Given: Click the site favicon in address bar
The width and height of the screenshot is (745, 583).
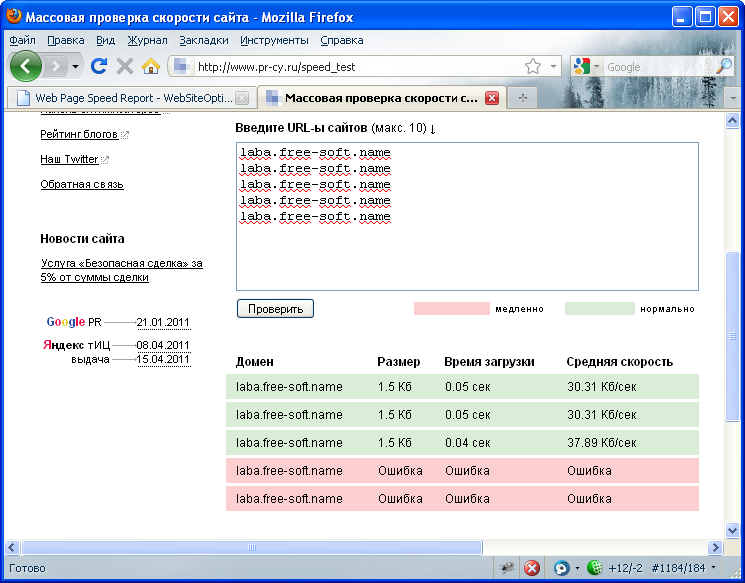Looking at the screenshot, I should click(181, 67).
